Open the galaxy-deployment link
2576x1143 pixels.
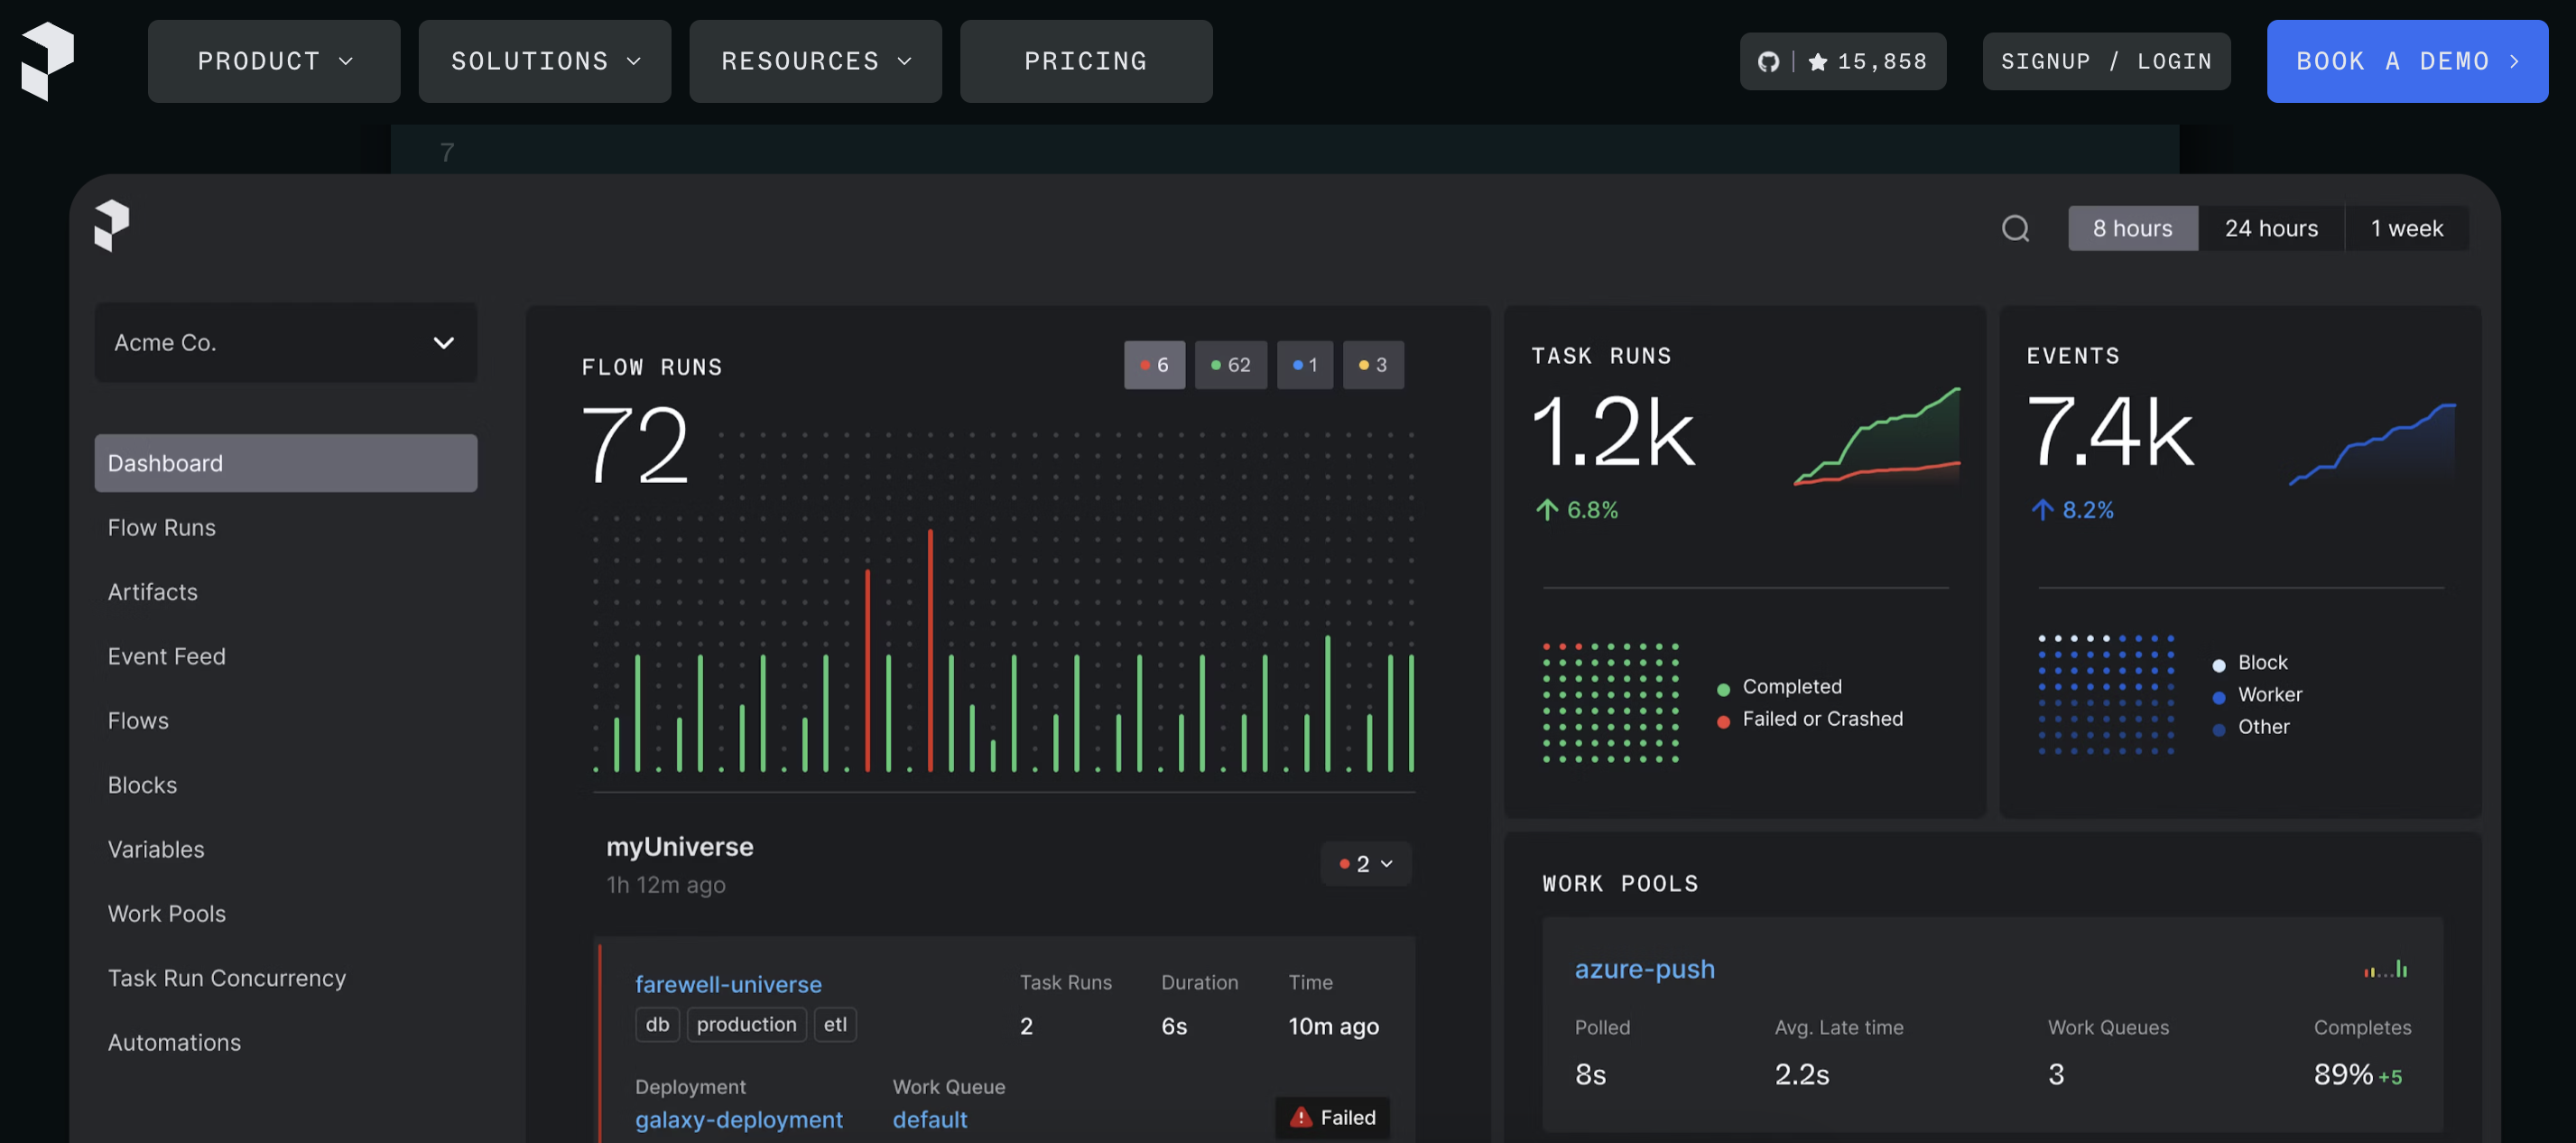[739, 1120]
